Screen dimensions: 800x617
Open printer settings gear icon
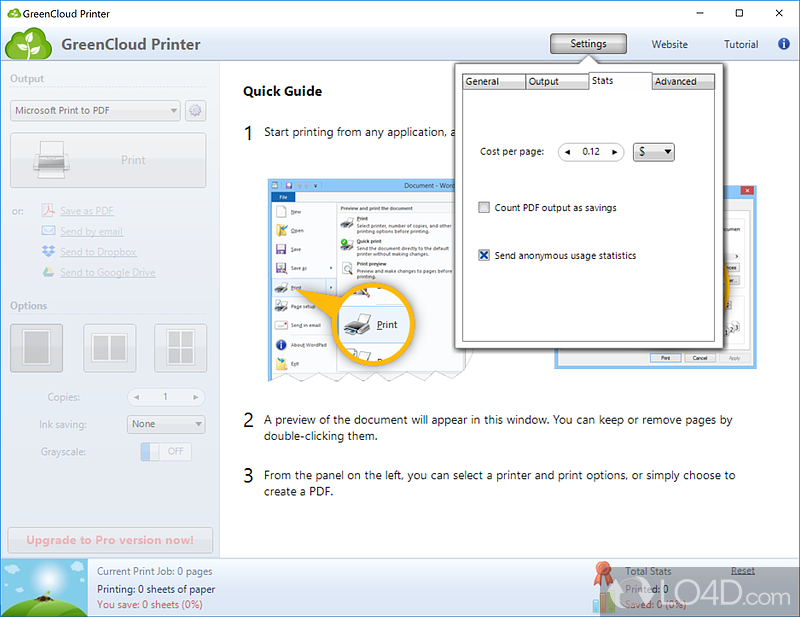pos(195,110)
